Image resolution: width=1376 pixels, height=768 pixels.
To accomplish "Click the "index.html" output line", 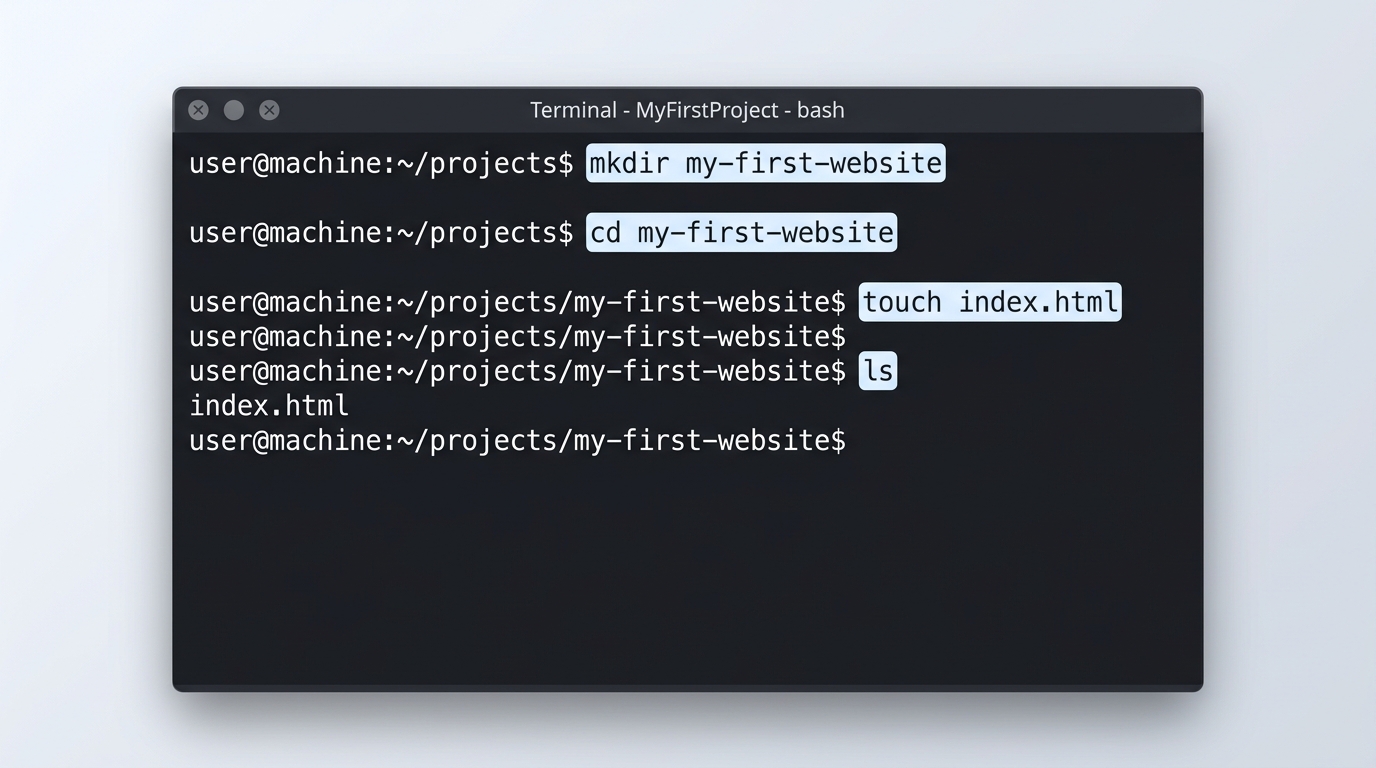I will click(x=269, y=406).
